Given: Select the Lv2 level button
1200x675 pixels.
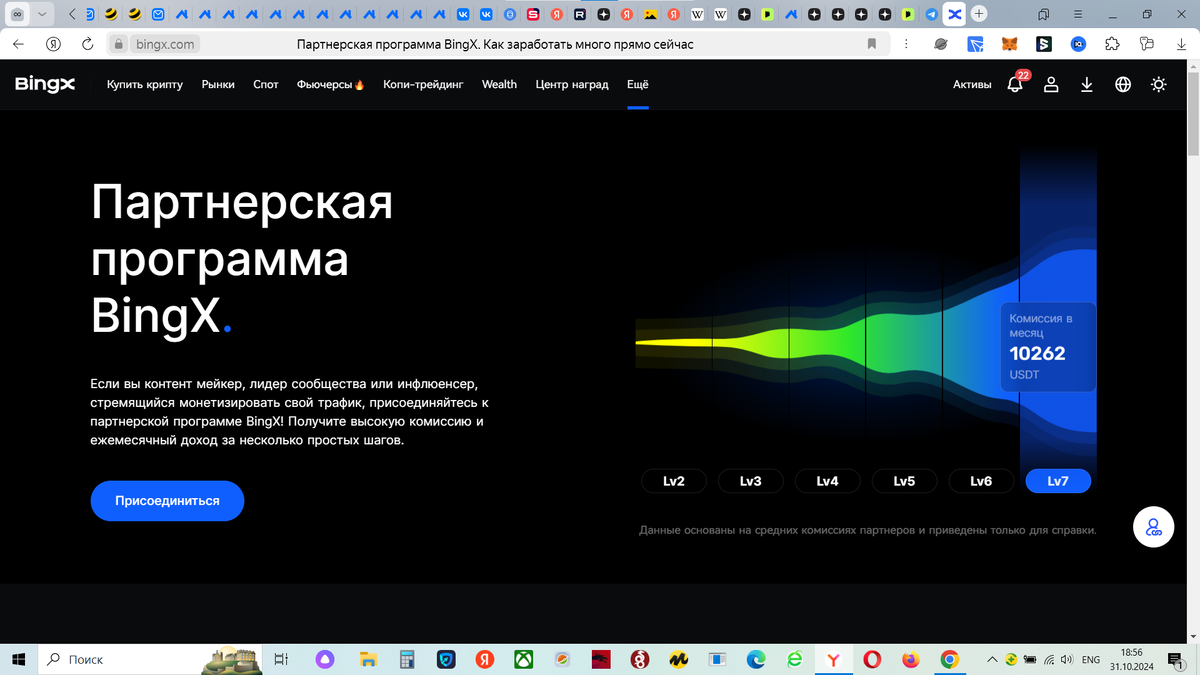Looking at the screenshot, I should 674,481.
